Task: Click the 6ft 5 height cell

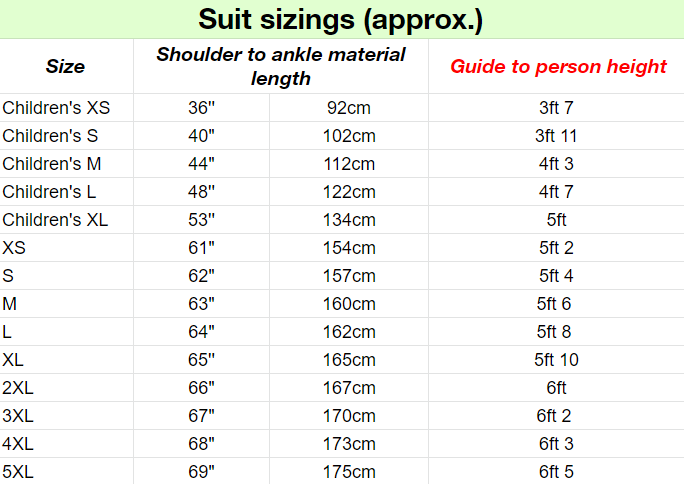Action: pos(556,472)
